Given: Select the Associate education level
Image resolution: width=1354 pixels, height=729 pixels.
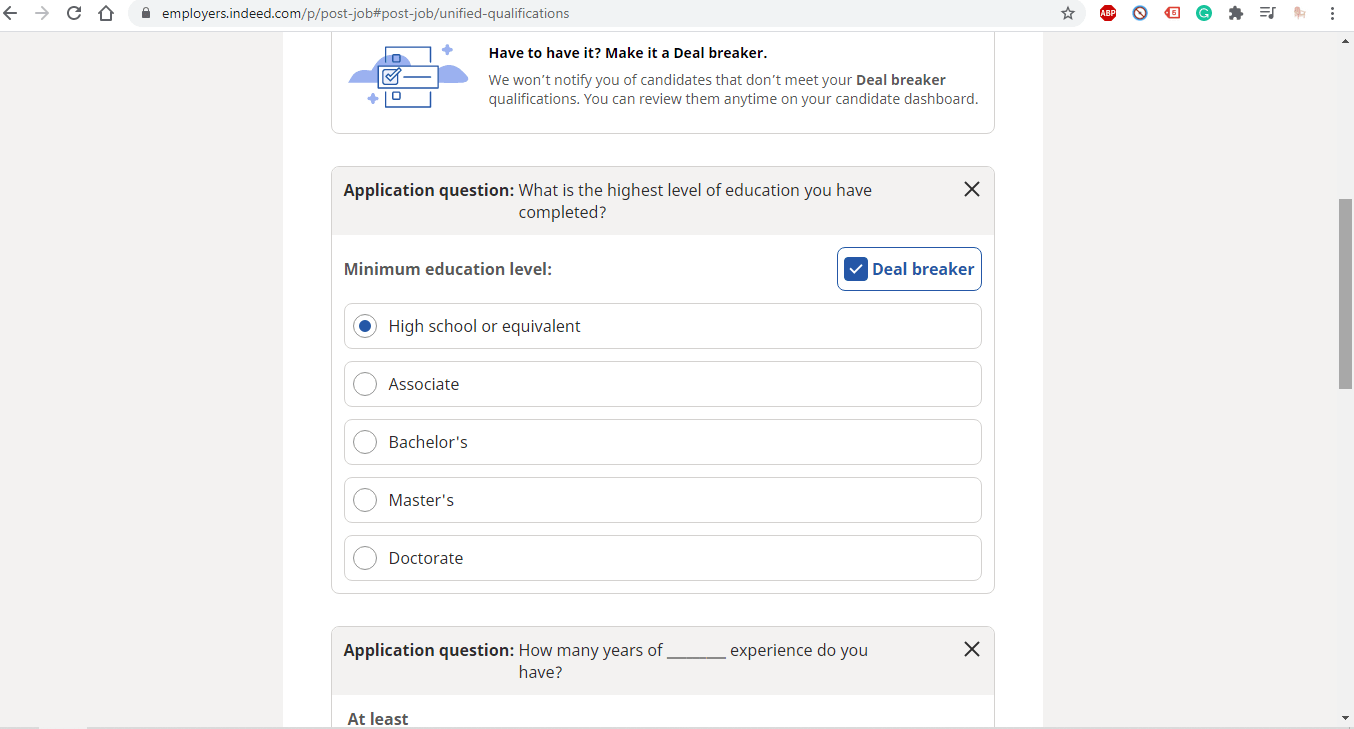Looking at the screenshot, I should tap(364, 383).
